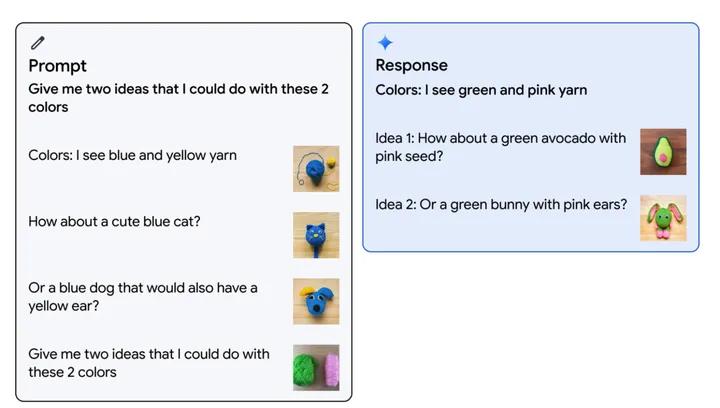Click "Colors: I see blue and yellow yarn" text

132,156
